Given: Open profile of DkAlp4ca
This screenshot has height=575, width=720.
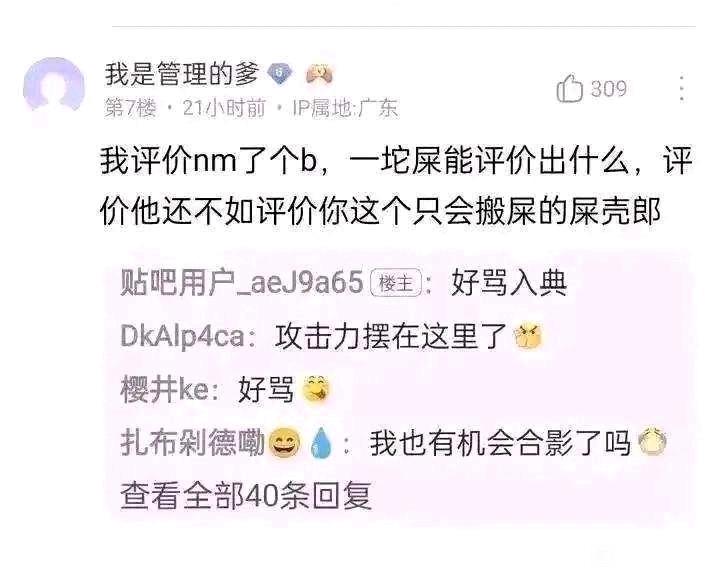Looking at the screenshot, I should (x=183, y=337).
